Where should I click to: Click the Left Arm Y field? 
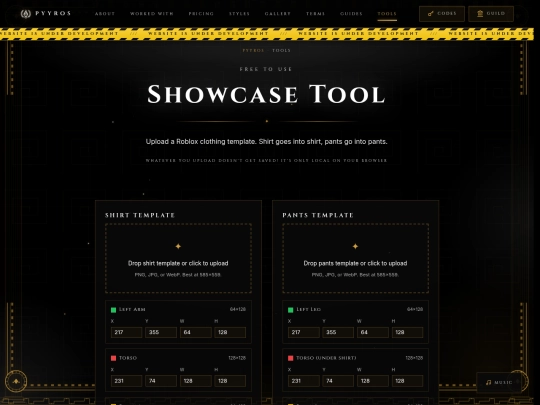click(x=161, y=332)
